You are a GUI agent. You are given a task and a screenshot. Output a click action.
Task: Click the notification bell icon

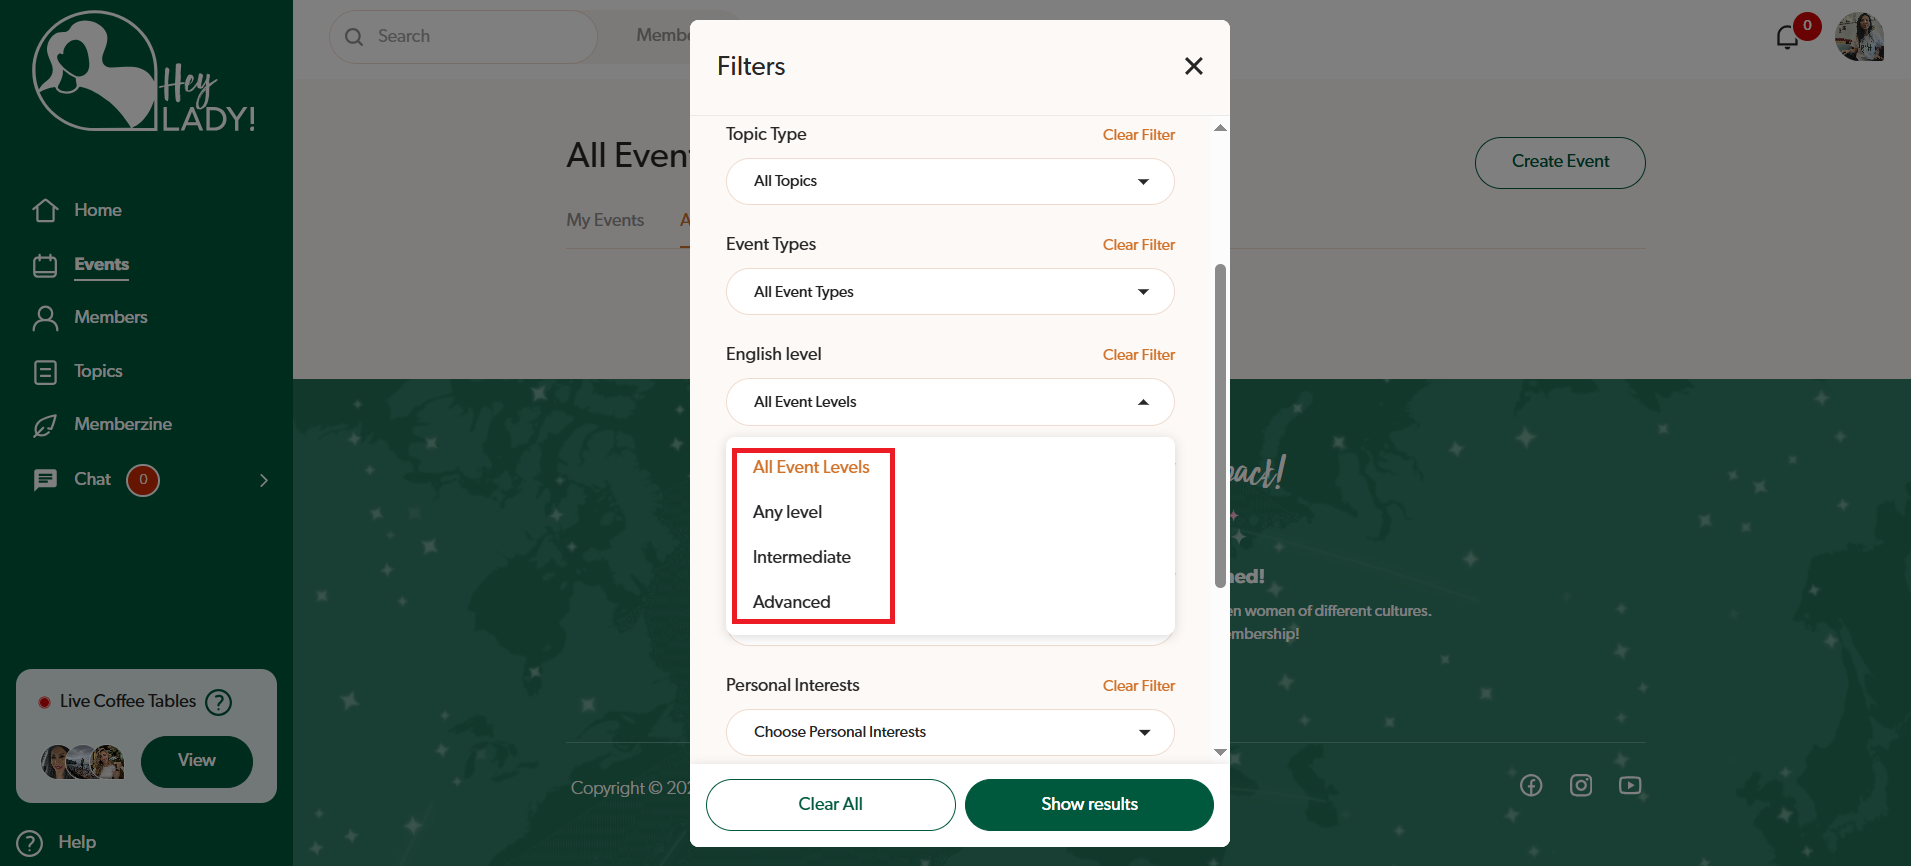coord(1787,38)
